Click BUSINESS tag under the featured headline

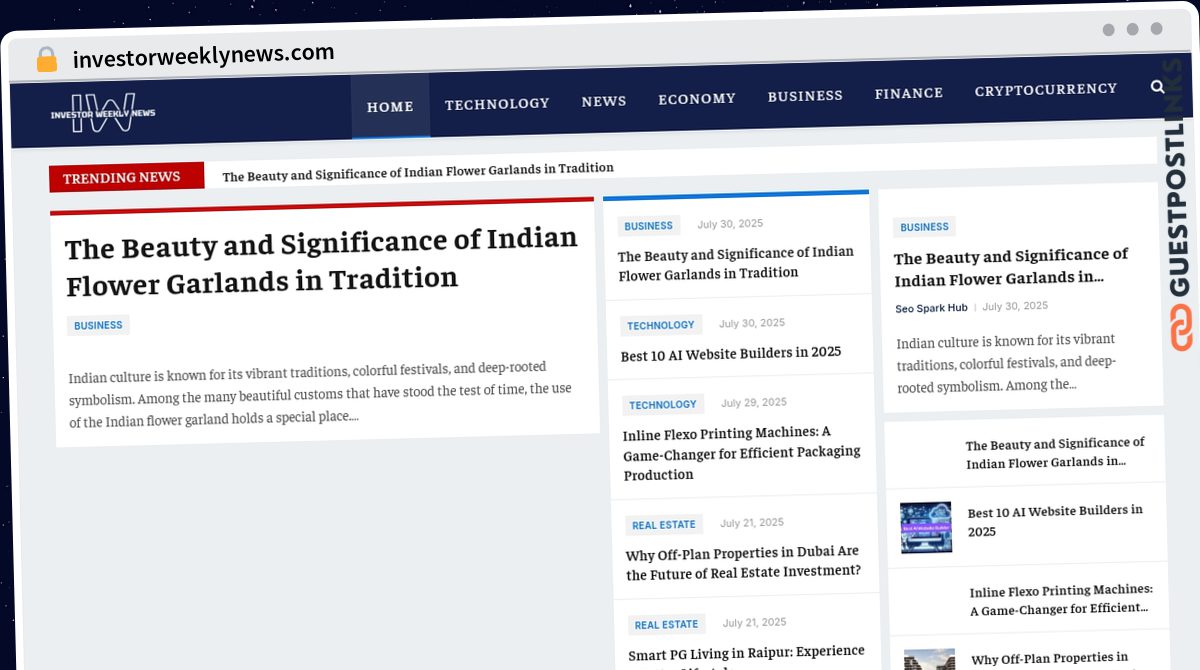click(98, 325)
